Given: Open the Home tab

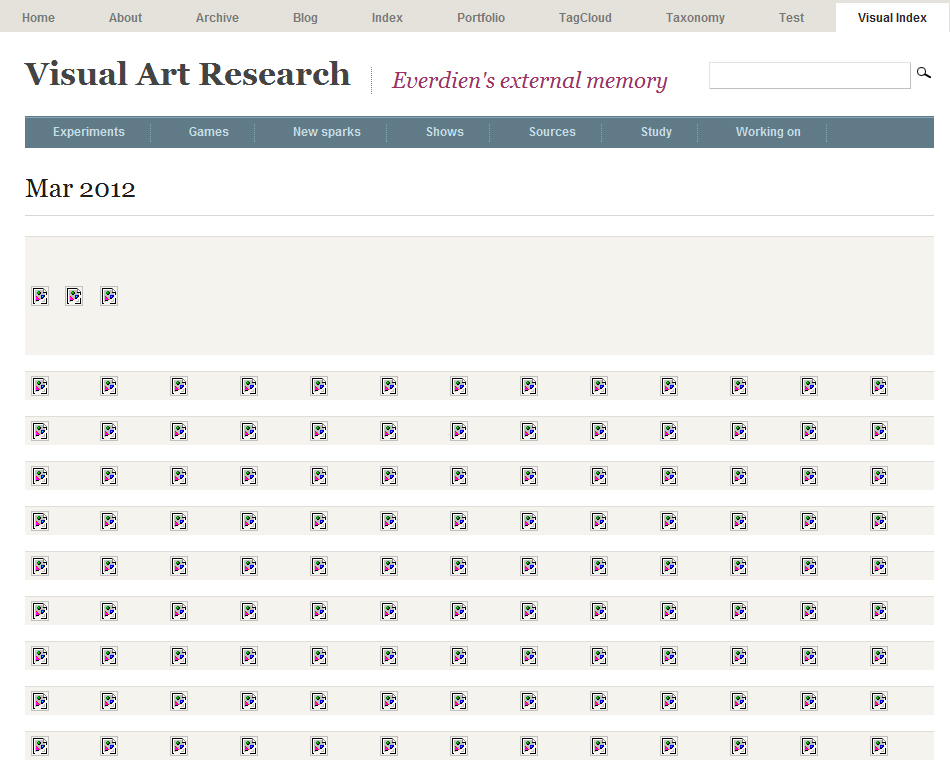Looking at the screenshot, I should (x=38, y=18).
